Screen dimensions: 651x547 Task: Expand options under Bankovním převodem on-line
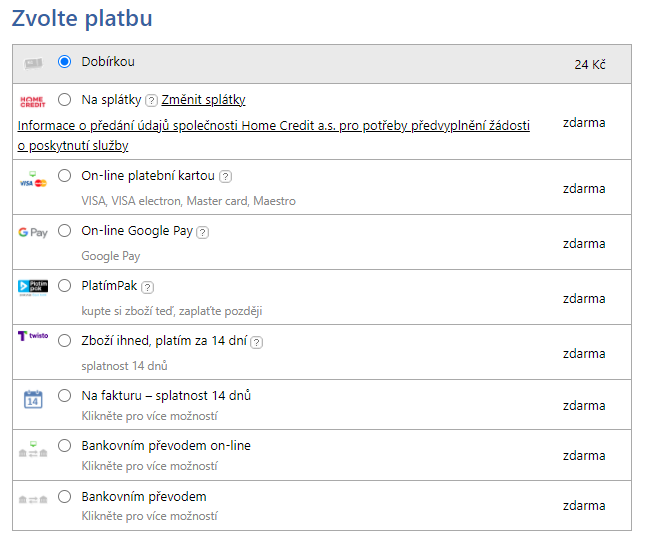click(x=149, y=466)
